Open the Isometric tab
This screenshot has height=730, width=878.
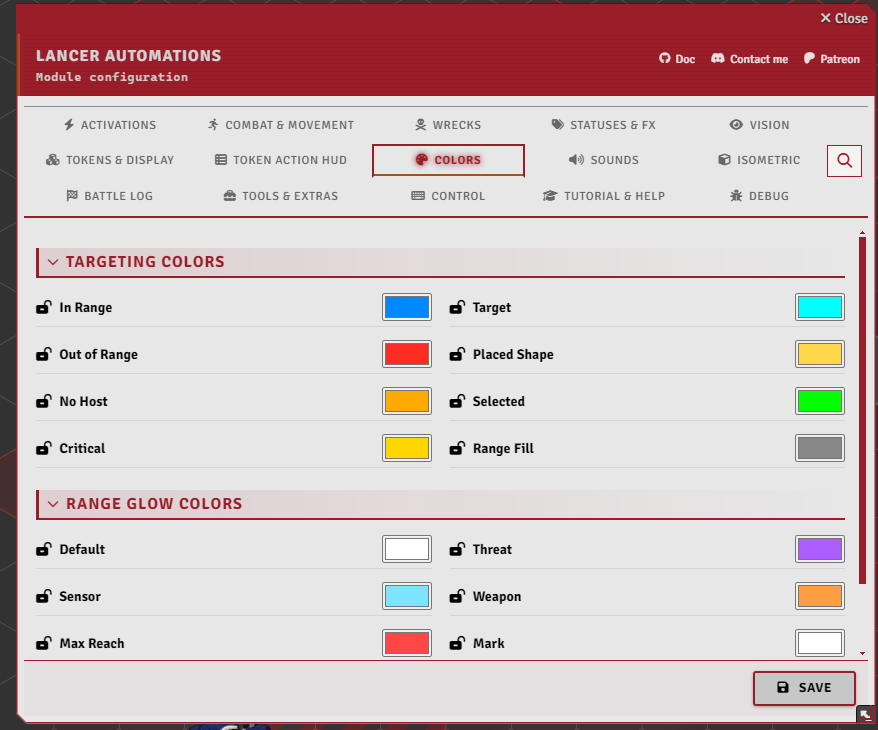[759, 160]
